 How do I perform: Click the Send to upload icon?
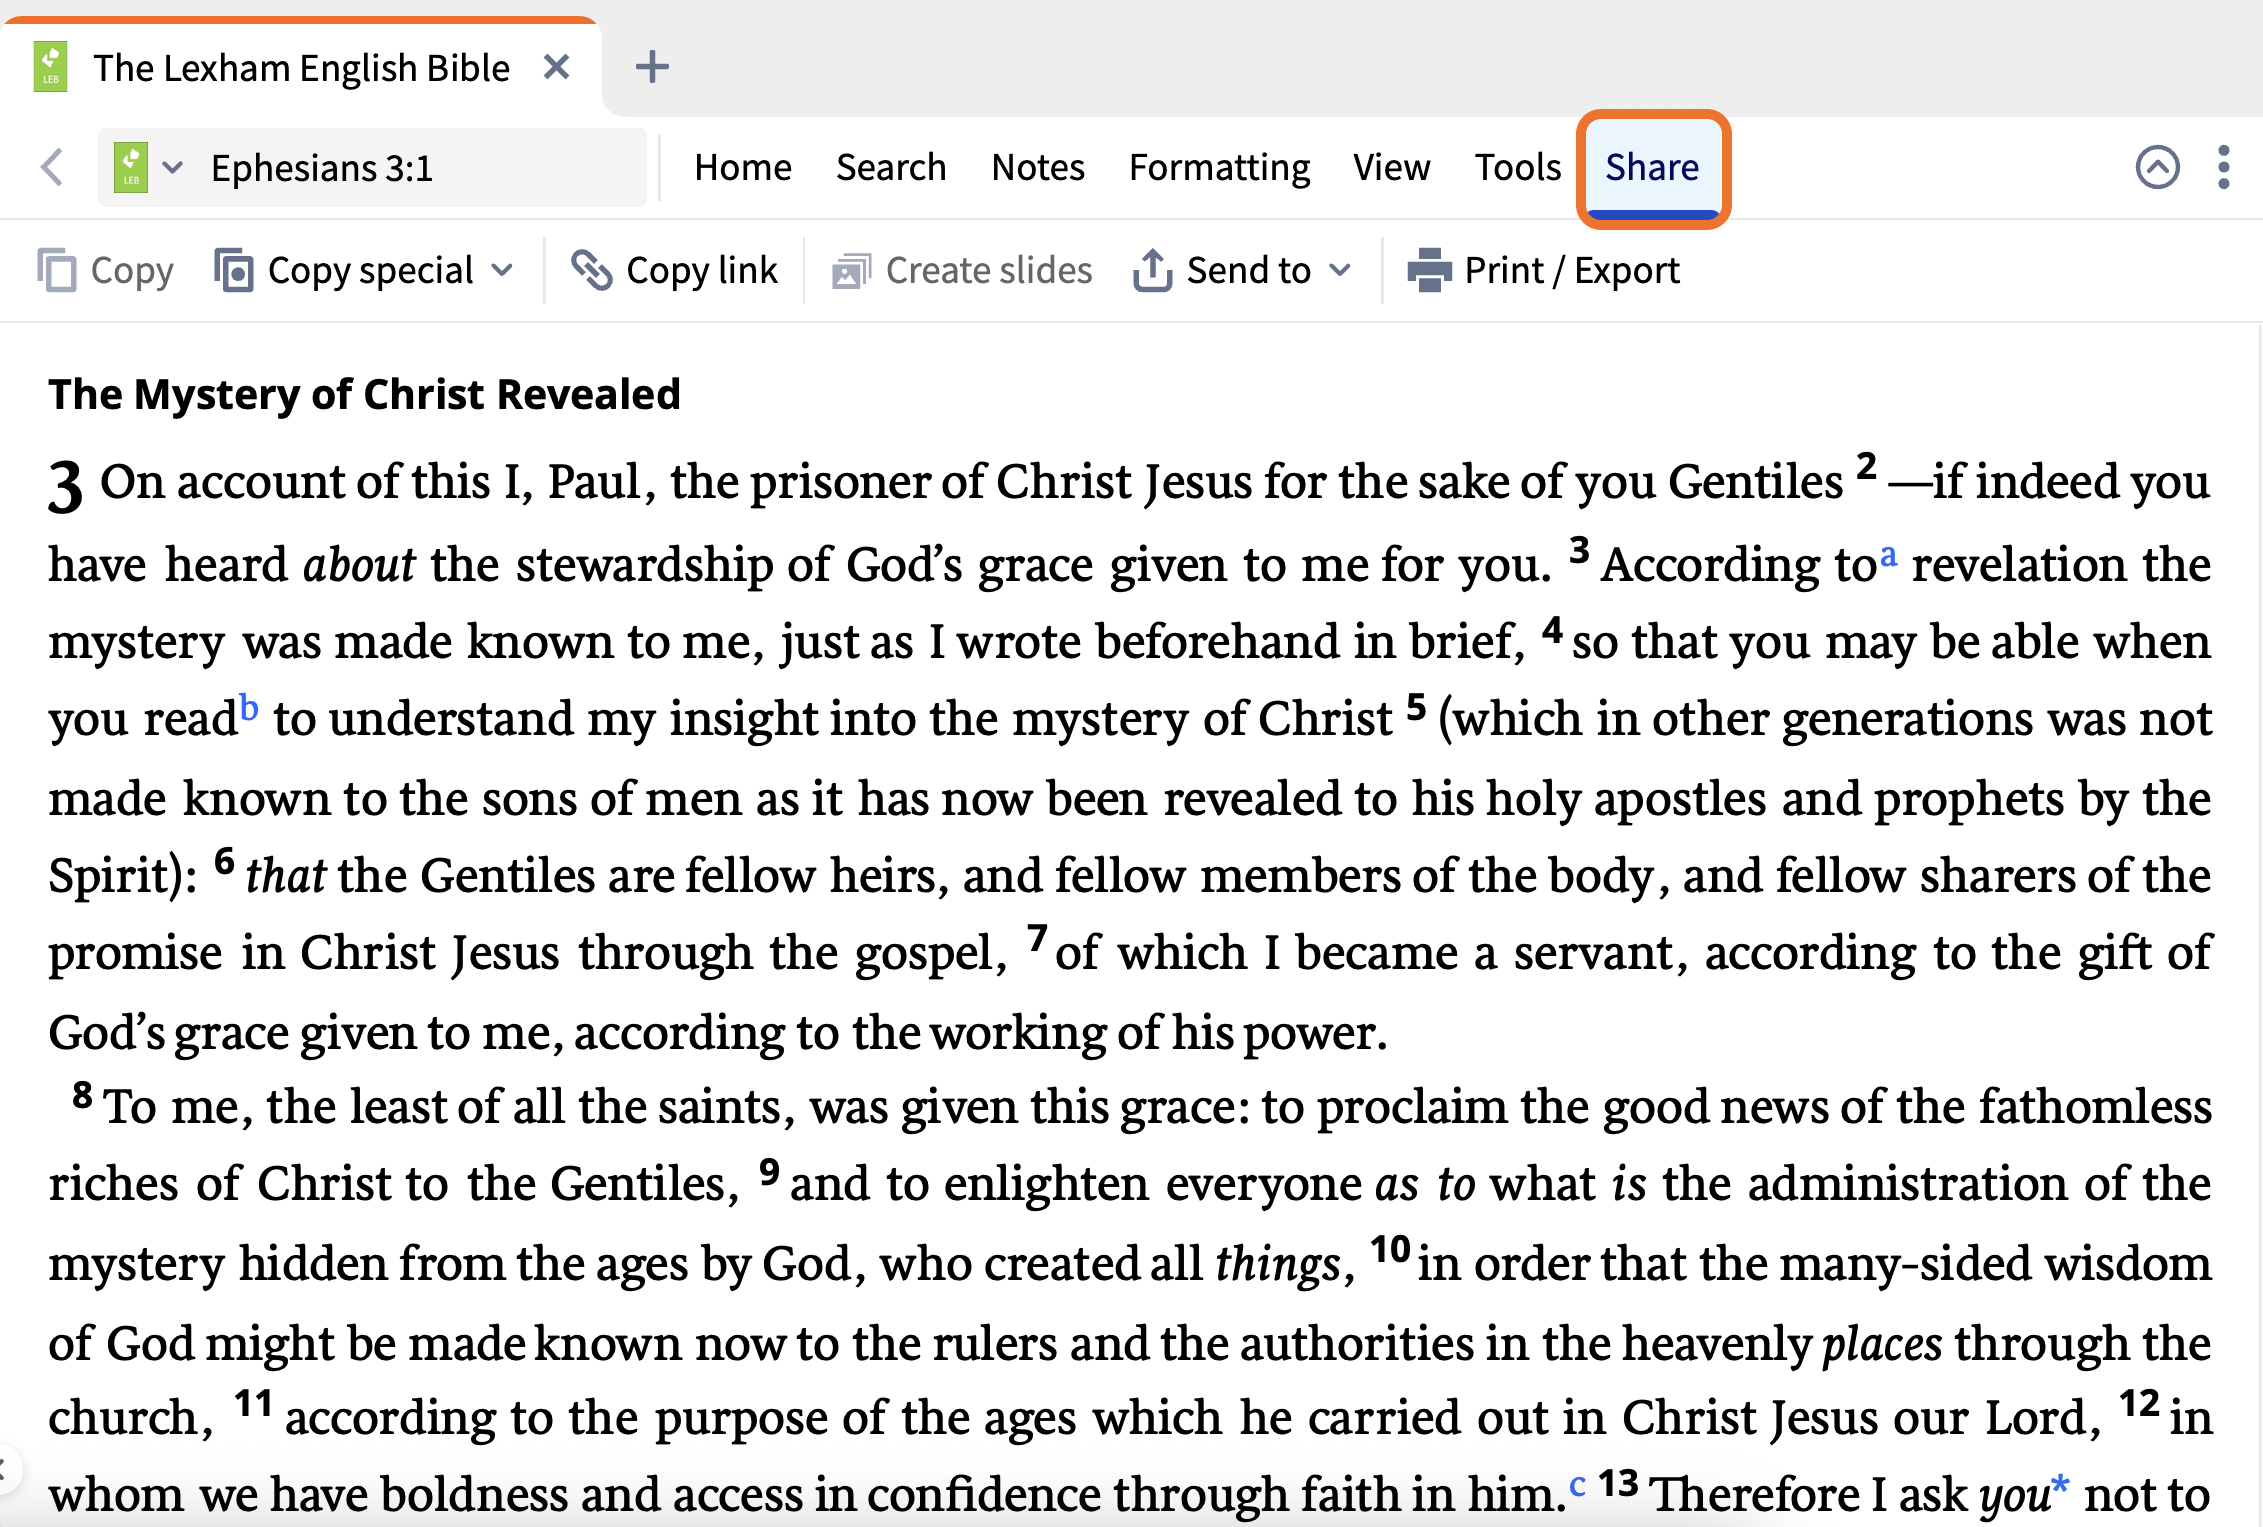point(1152,270)
